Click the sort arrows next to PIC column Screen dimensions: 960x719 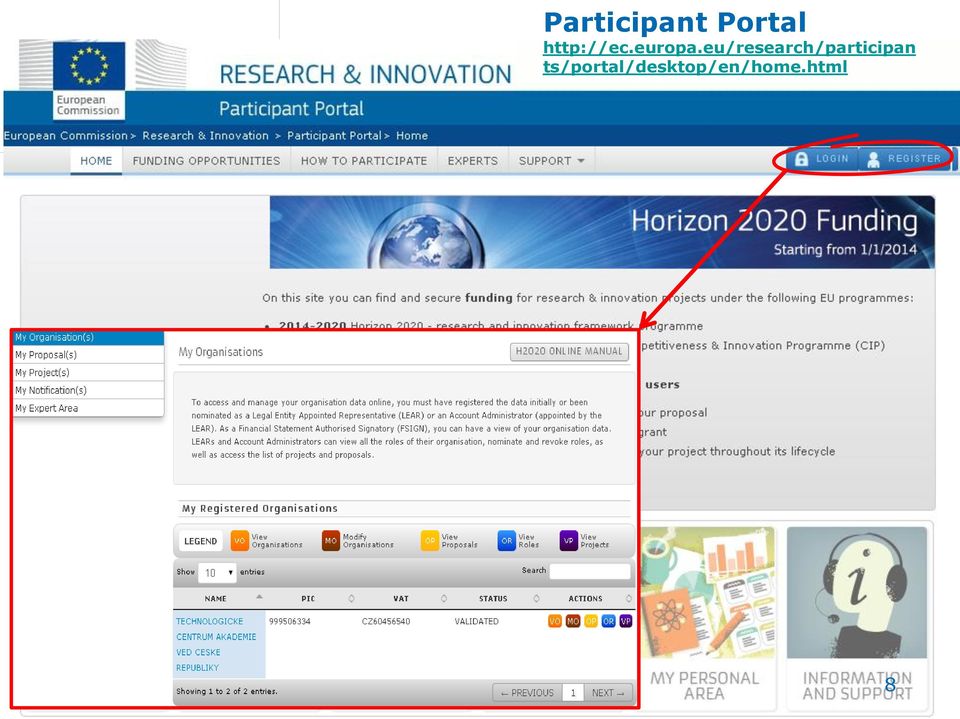point(351,598)
